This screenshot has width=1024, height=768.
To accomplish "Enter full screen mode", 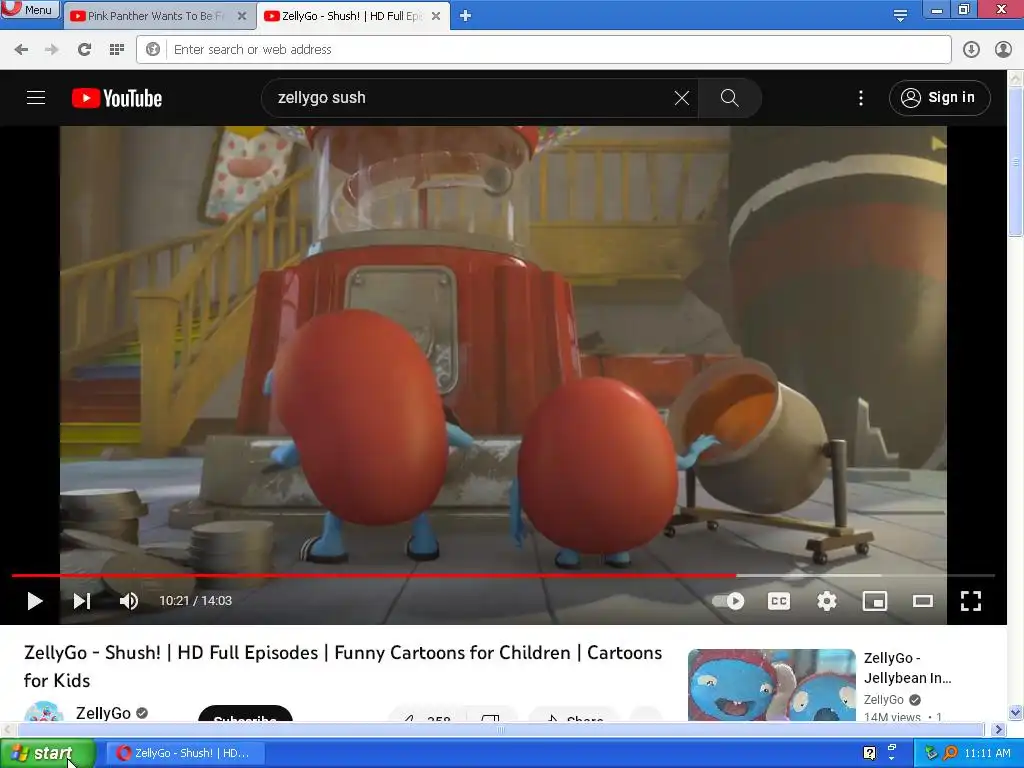I will tap(970, 601).
